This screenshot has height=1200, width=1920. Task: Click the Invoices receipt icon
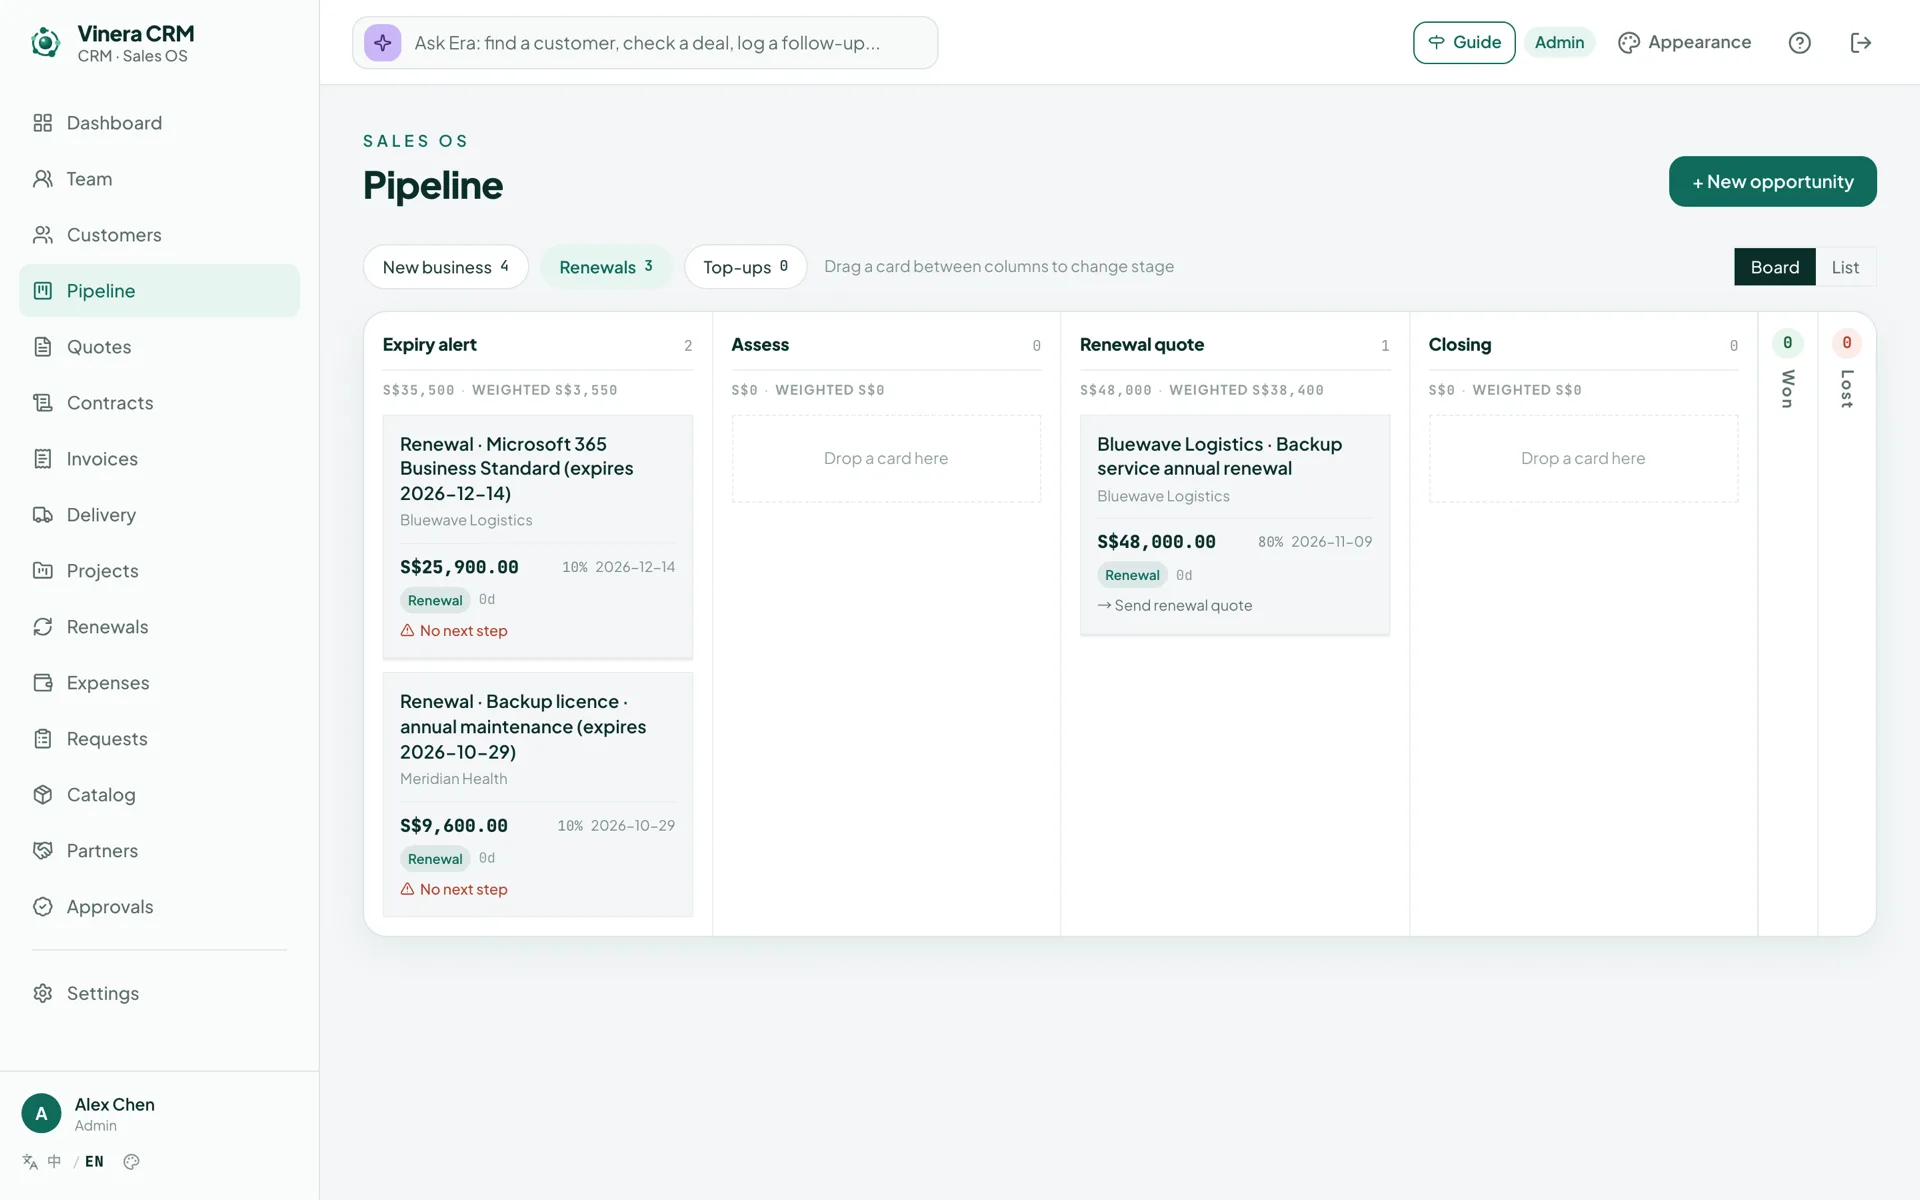(x=42, y=459)
